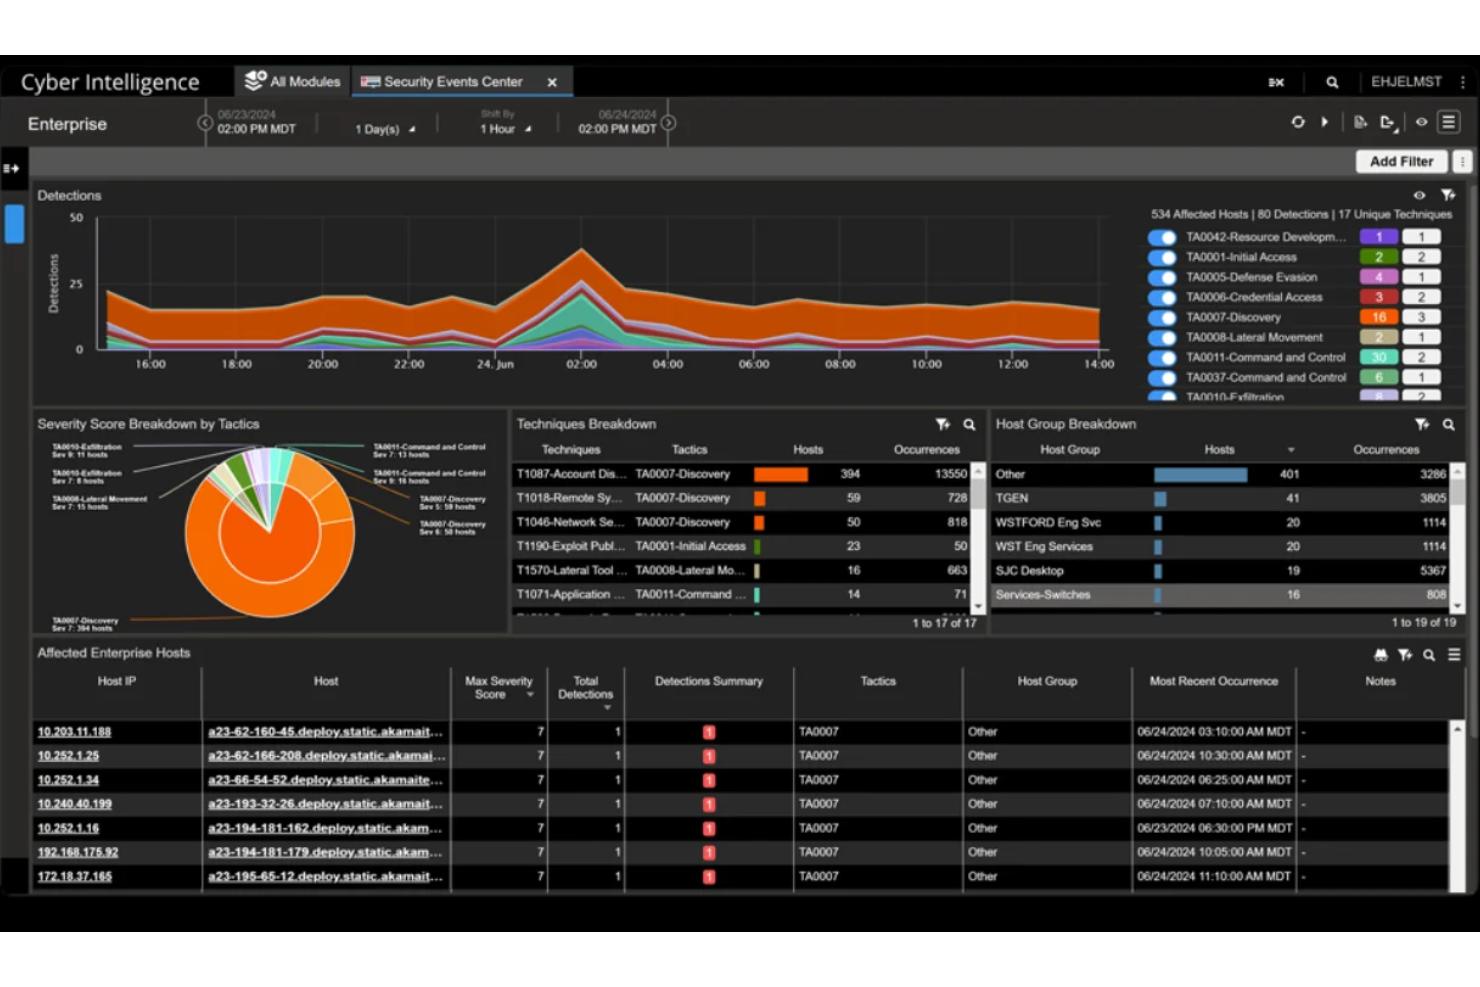The height and width of the screenshot is (987, 1480).
Task: Open the search icon in the title bar
Action: [1332, 82]
